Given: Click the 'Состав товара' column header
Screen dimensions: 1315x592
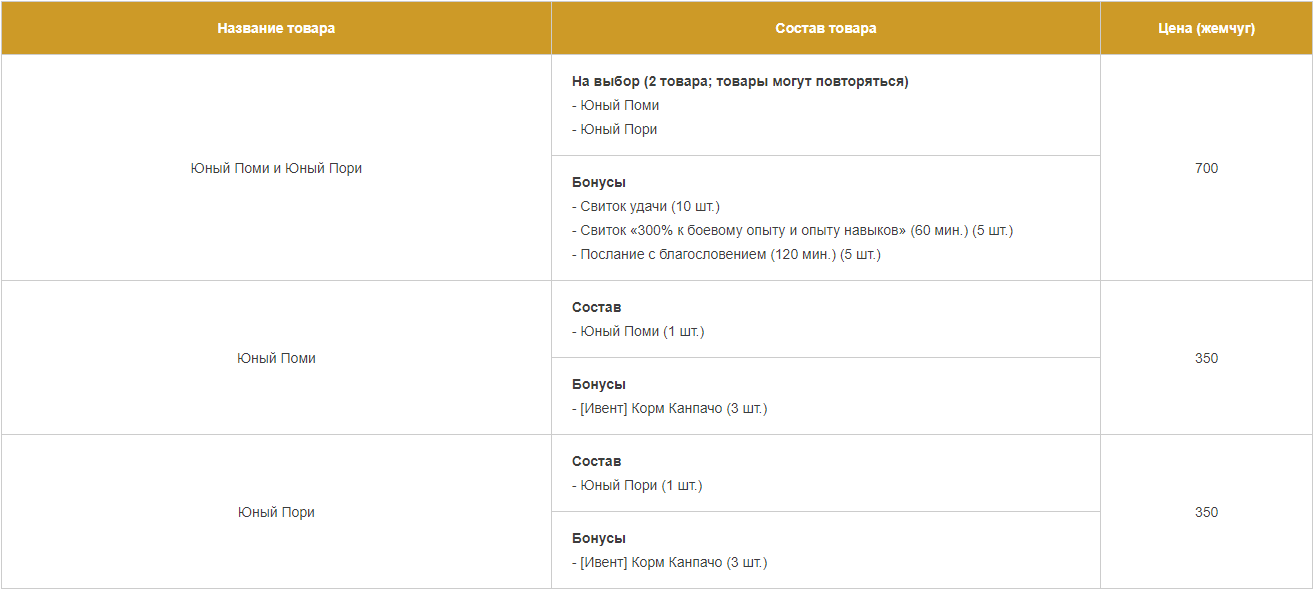Looking at the screenshot, I should [x=826, y=28].
